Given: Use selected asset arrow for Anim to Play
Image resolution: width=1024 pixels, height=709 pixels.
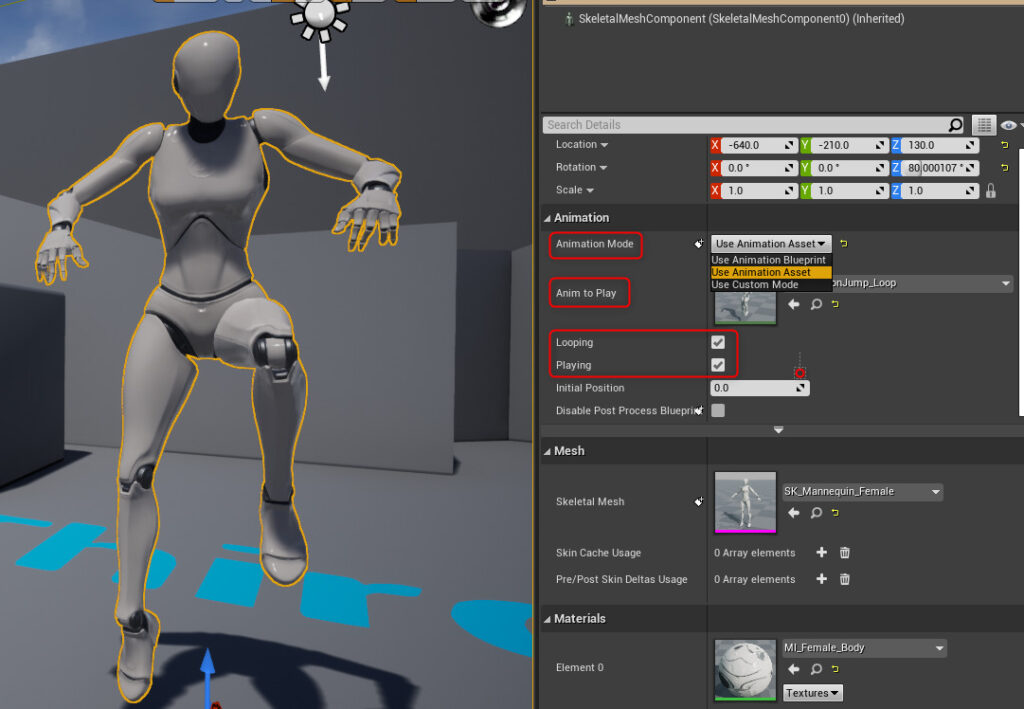Looking at the screenshot, I should coord(793,304).
